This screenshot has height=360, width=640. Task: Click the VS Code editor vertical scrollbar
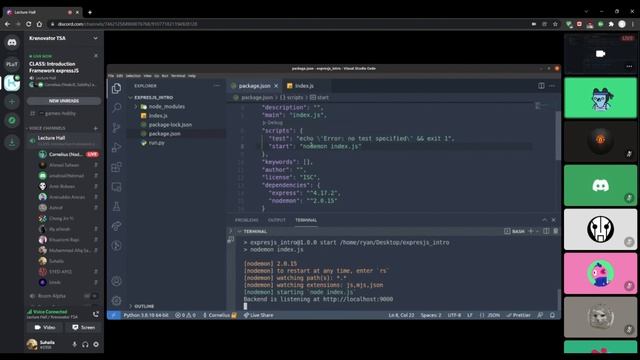tap(558, 135)
